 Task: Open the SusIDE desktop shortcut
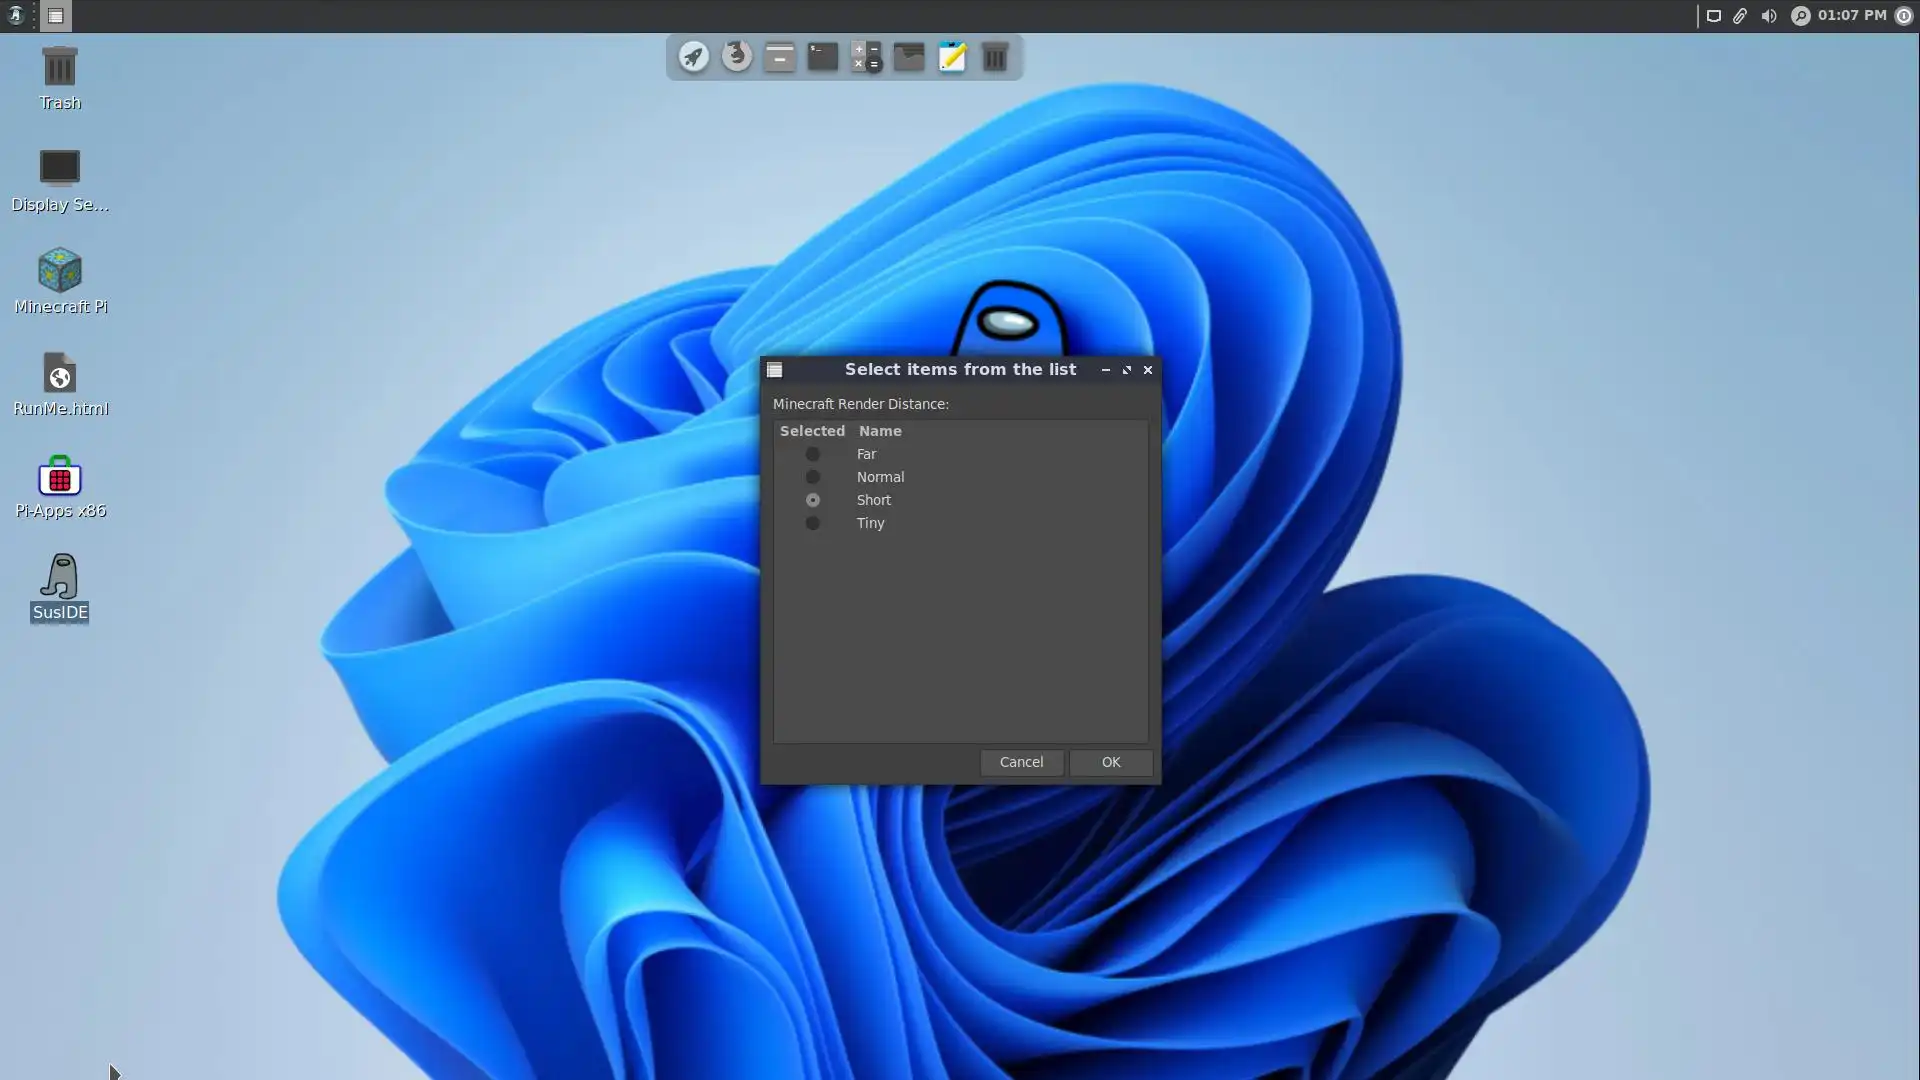[x=60, y=577]
